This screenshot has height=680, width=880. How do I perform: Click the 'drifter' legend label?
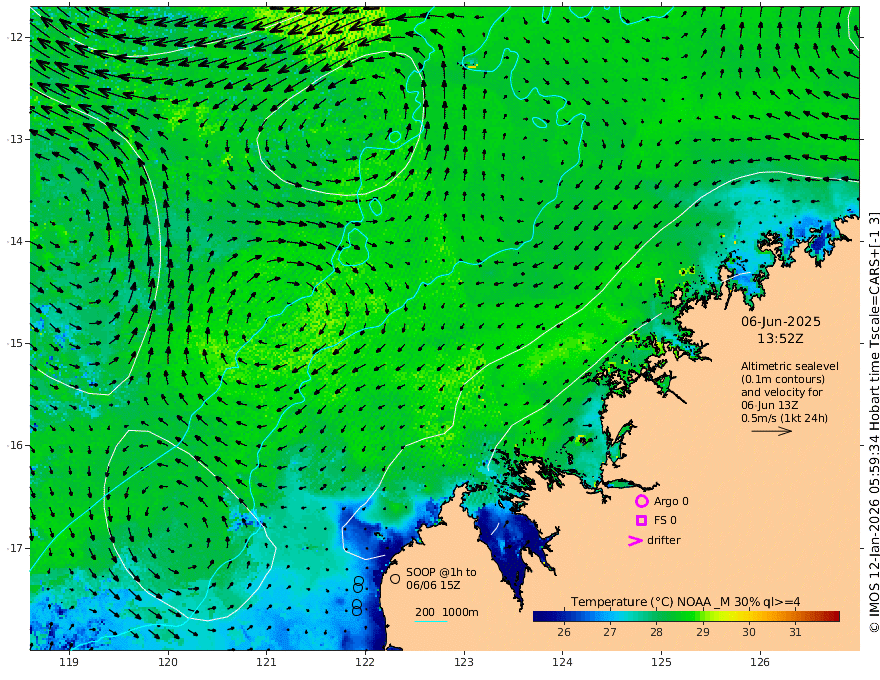click(664, 540)
